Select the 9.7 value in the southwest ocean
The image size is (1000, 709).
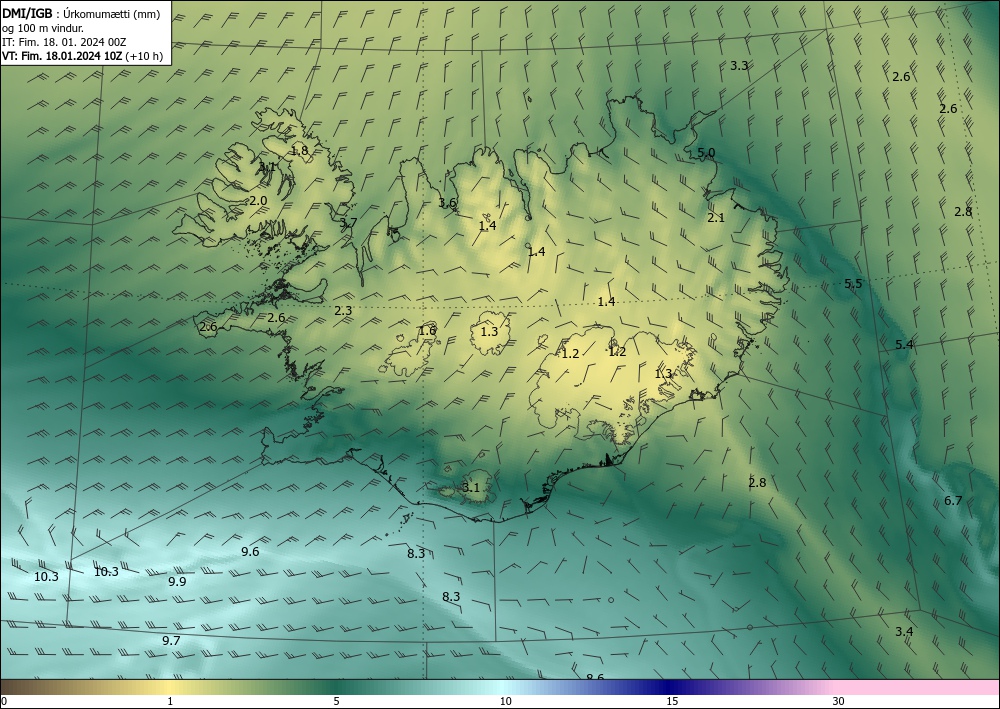click(171, 641)
